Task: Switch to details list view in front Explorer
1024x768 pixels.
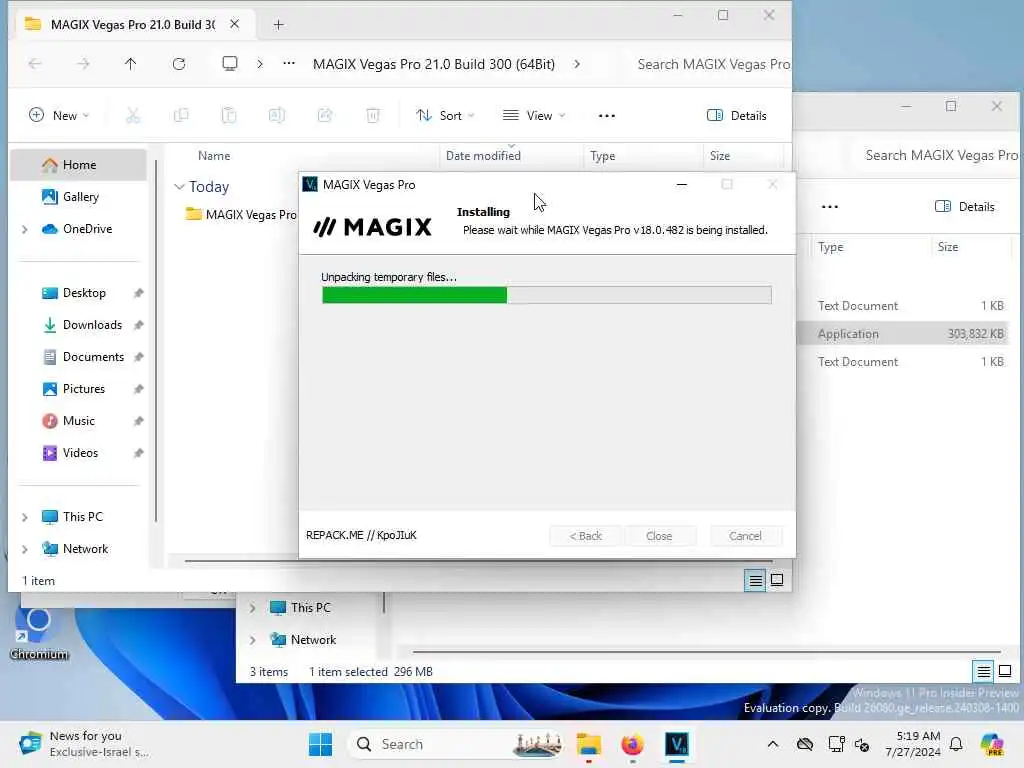Action: click(x=756, y=580)
